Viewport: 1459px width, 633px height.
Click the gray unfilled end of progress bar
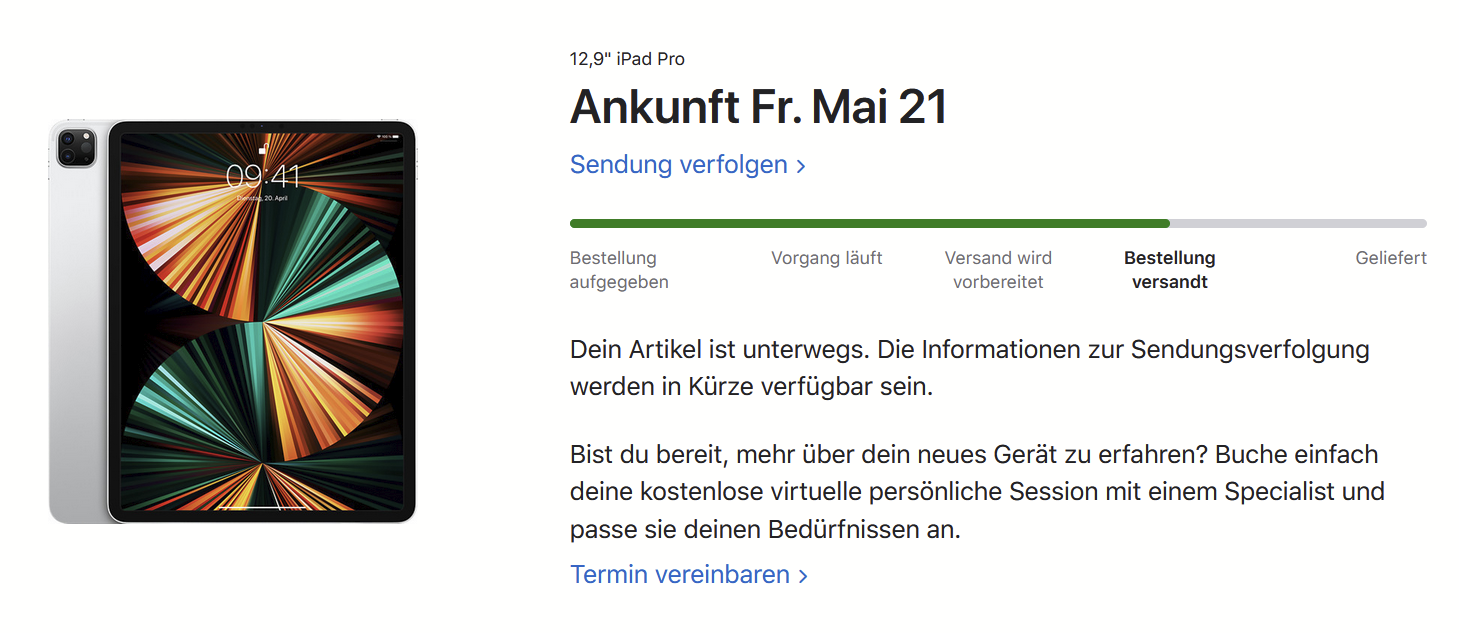tap(1298, 224)
